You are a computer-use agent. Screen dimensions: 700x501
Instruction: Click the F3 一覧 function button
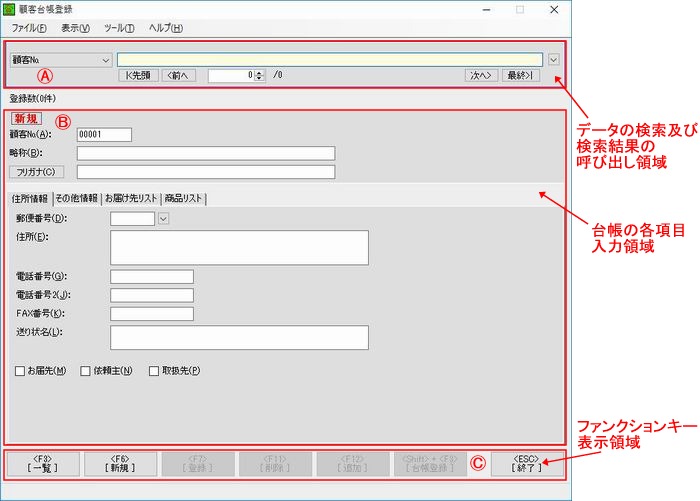tap(43, 464)
